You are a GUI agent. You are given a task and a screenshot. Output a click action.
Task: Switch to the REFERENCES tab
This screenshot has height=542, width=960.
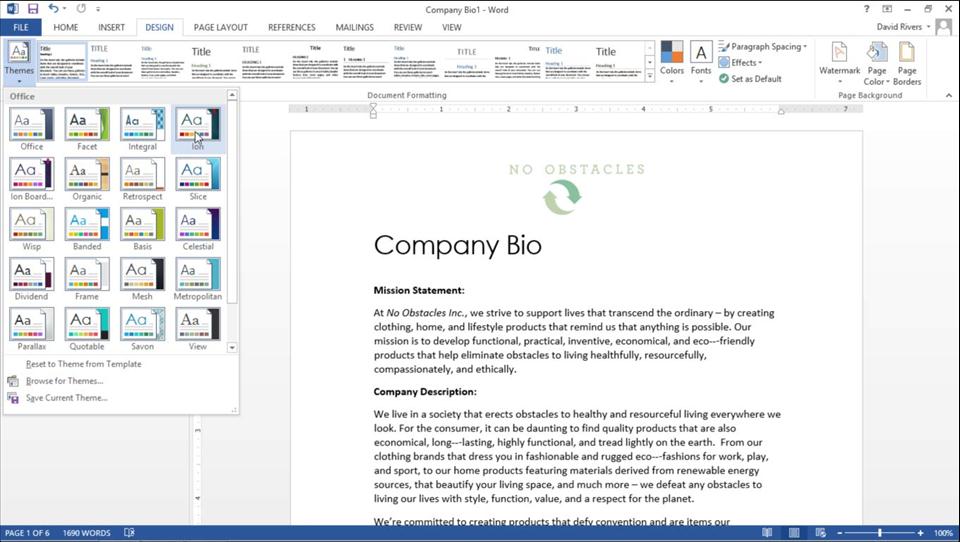(291, 28)
